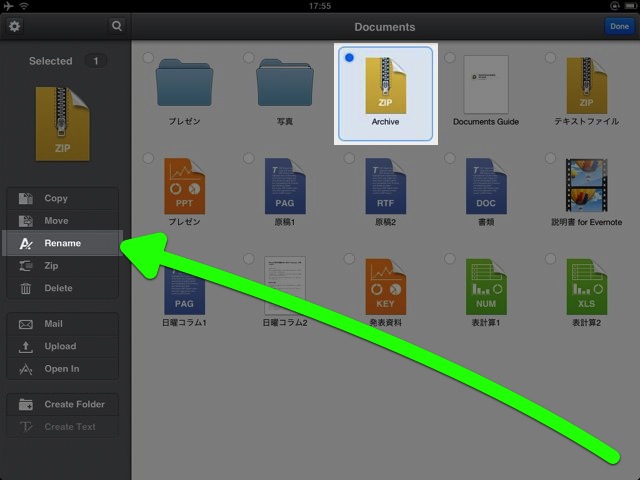Screen dimensions: 640x480
Task: Click the Mail envelope icon
Action: click(x=25, y=324)
